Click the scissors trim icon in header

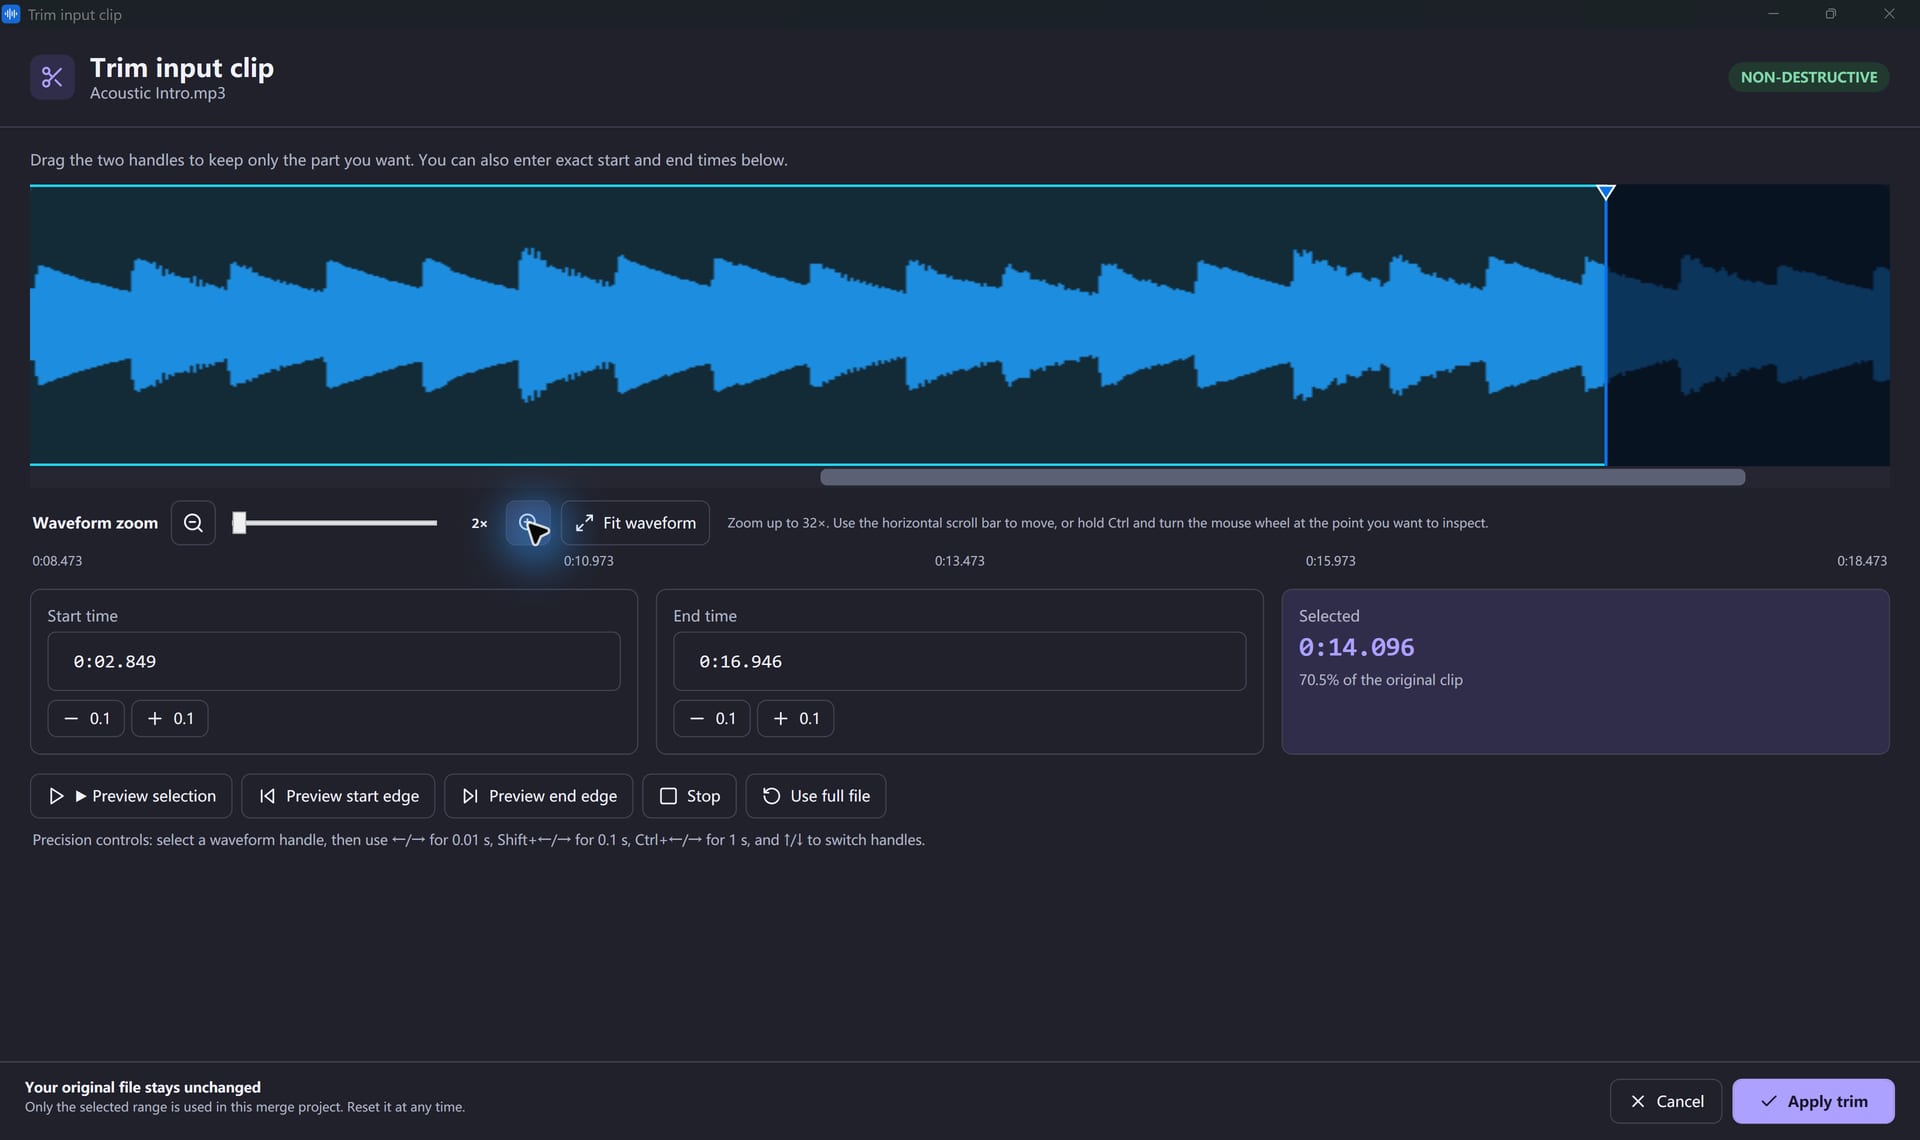(52, 77)
